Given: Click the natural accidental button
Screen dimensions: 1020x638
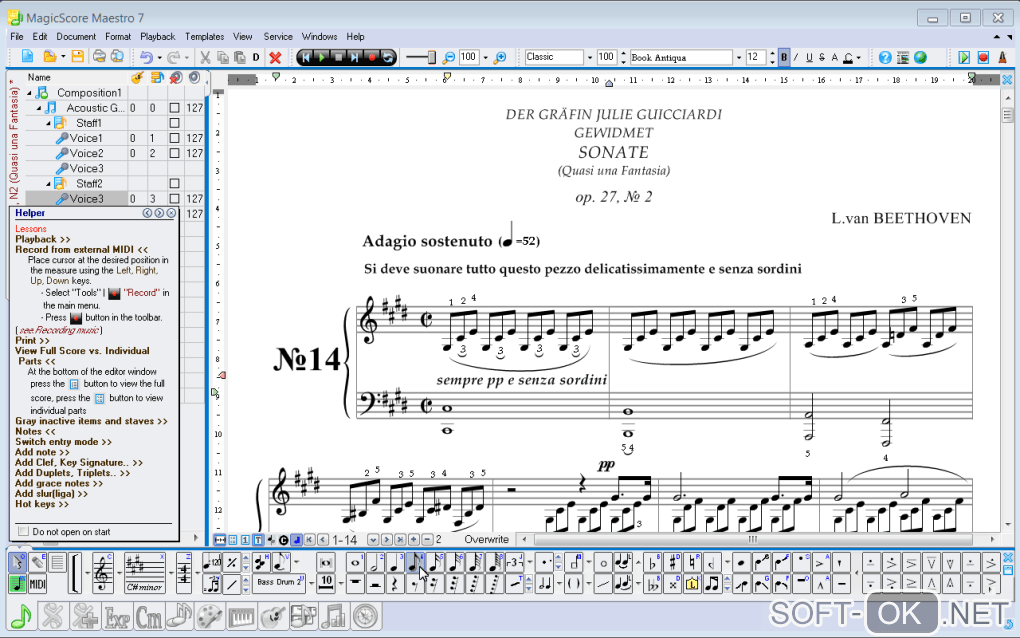Looking at the screenshot, I should [693, 563].
